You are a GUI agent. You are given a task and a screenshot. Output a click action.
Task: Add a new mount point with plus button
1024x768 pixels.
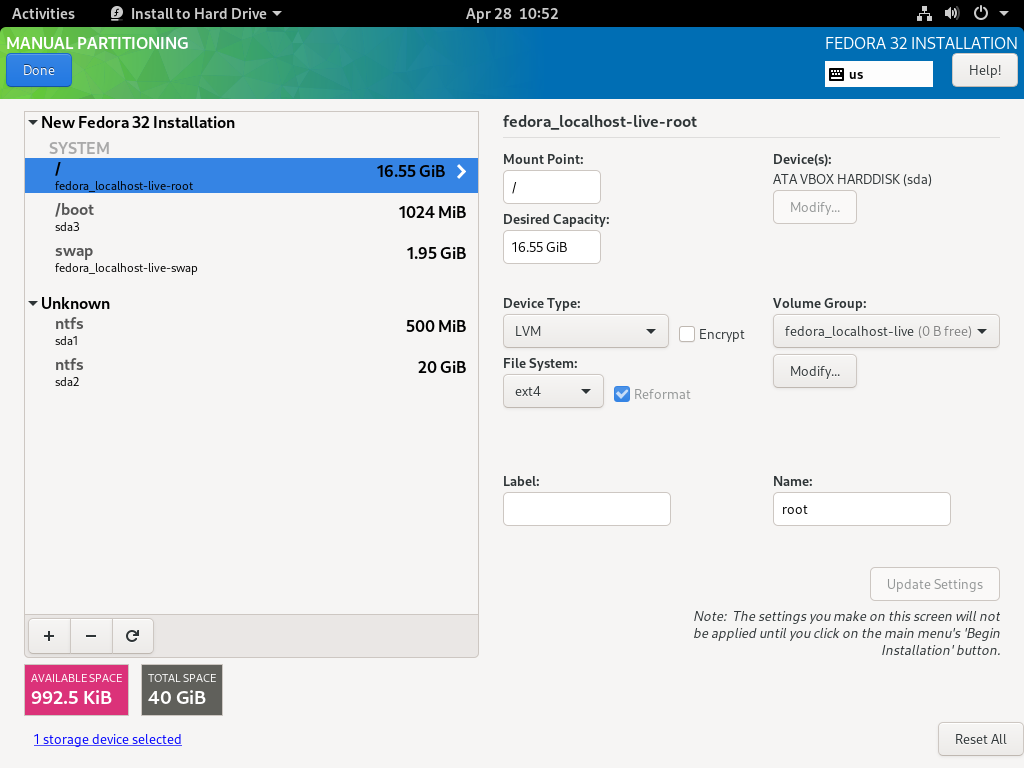click(x=49, y=636)
